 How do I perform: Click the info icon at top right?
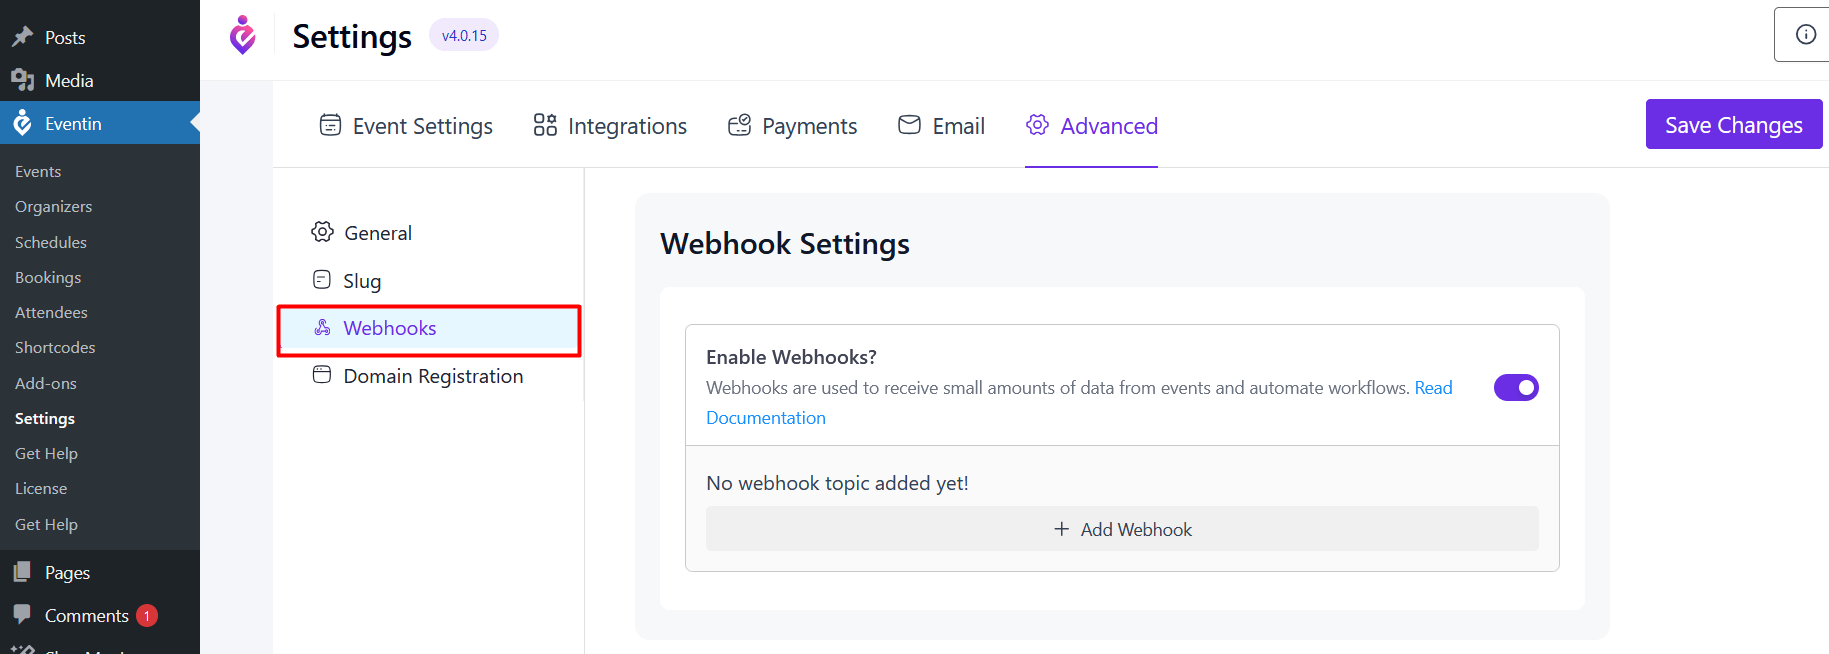pos(1805,35)
